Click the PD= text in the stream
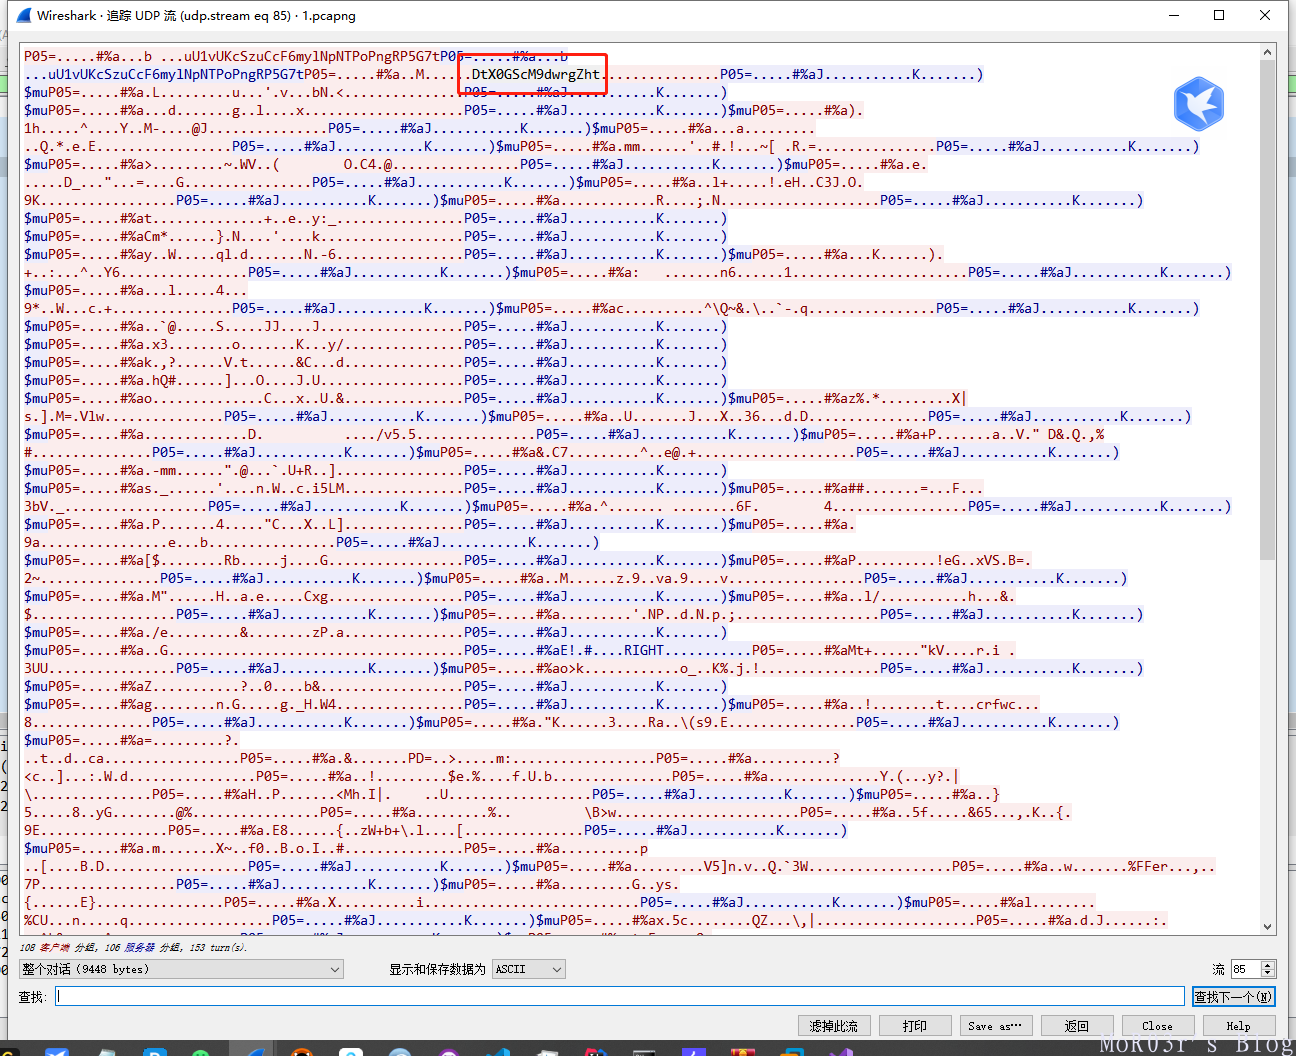The width and height of the screenshot is (1296, 1056). [420, 758]
